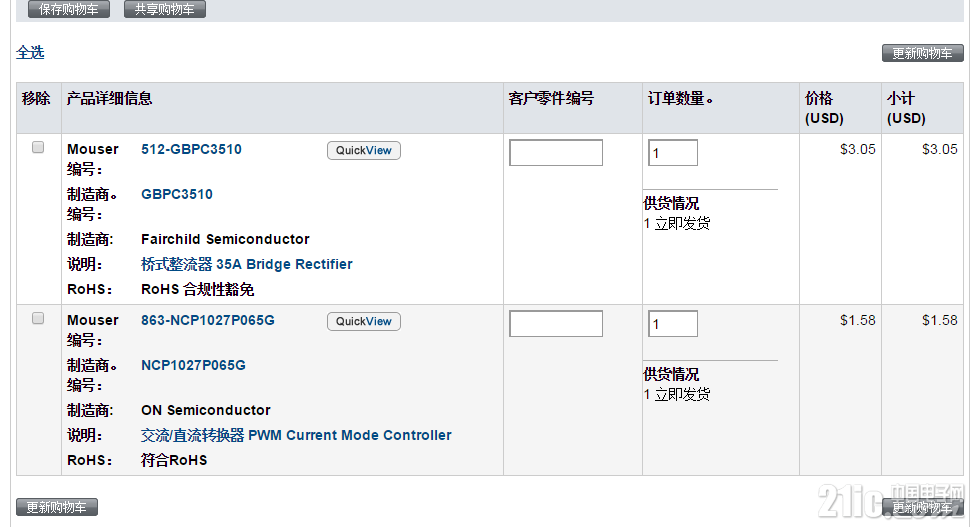Tick the remove checkbox for GBPC3510 item

click(x=38, y=147)
